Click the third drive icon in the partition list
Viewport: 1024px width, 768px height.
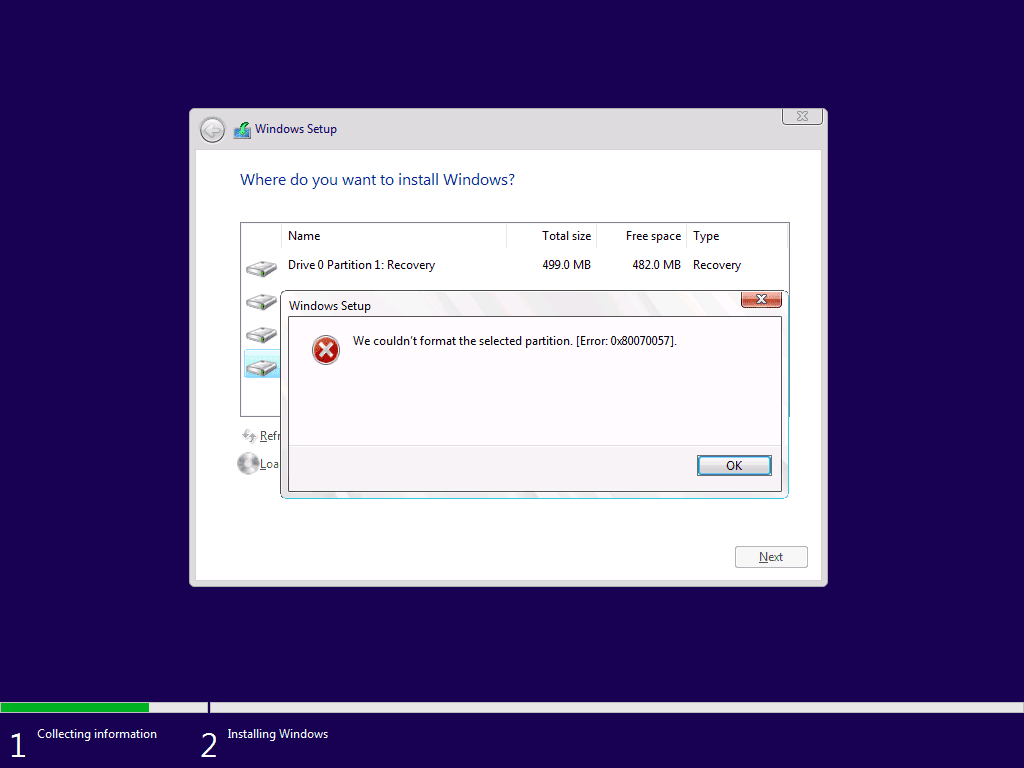(261, 333)
